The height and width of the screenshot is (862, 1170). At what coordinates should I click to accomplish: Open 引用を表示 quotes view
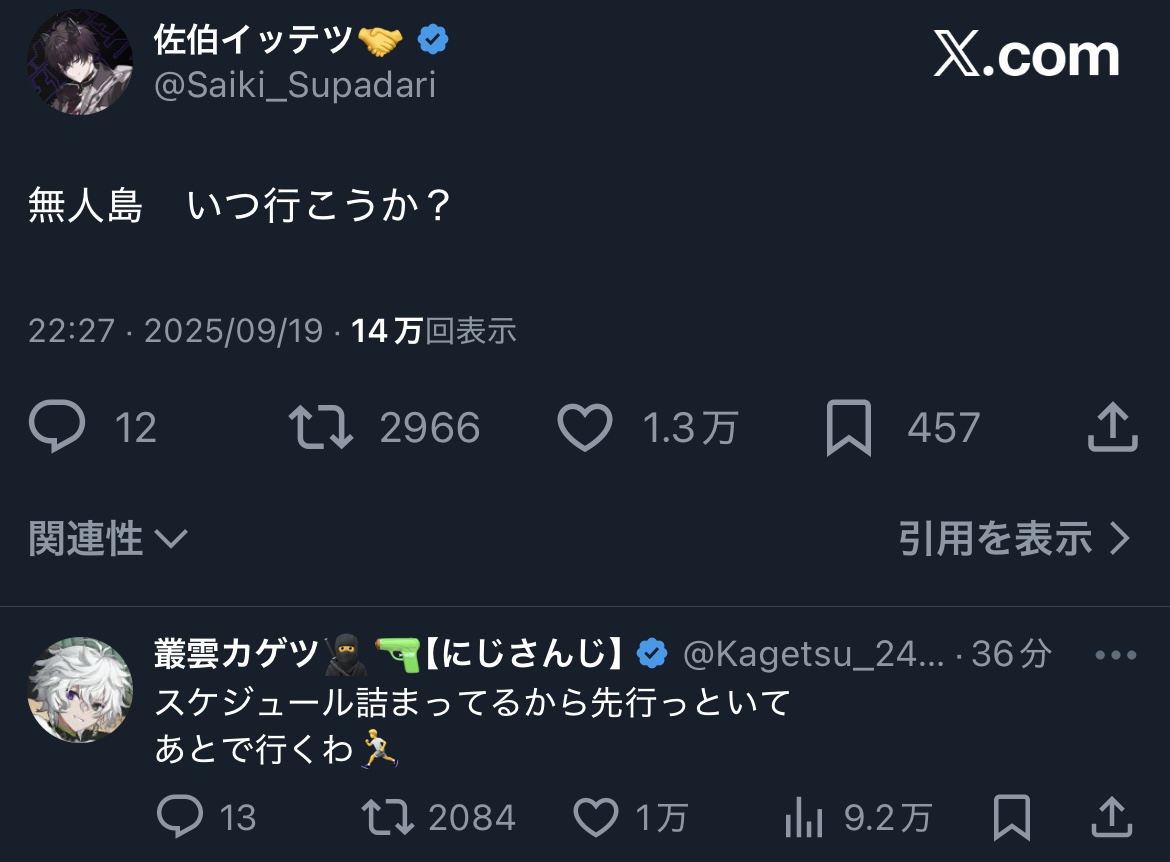coord(1013,540)
